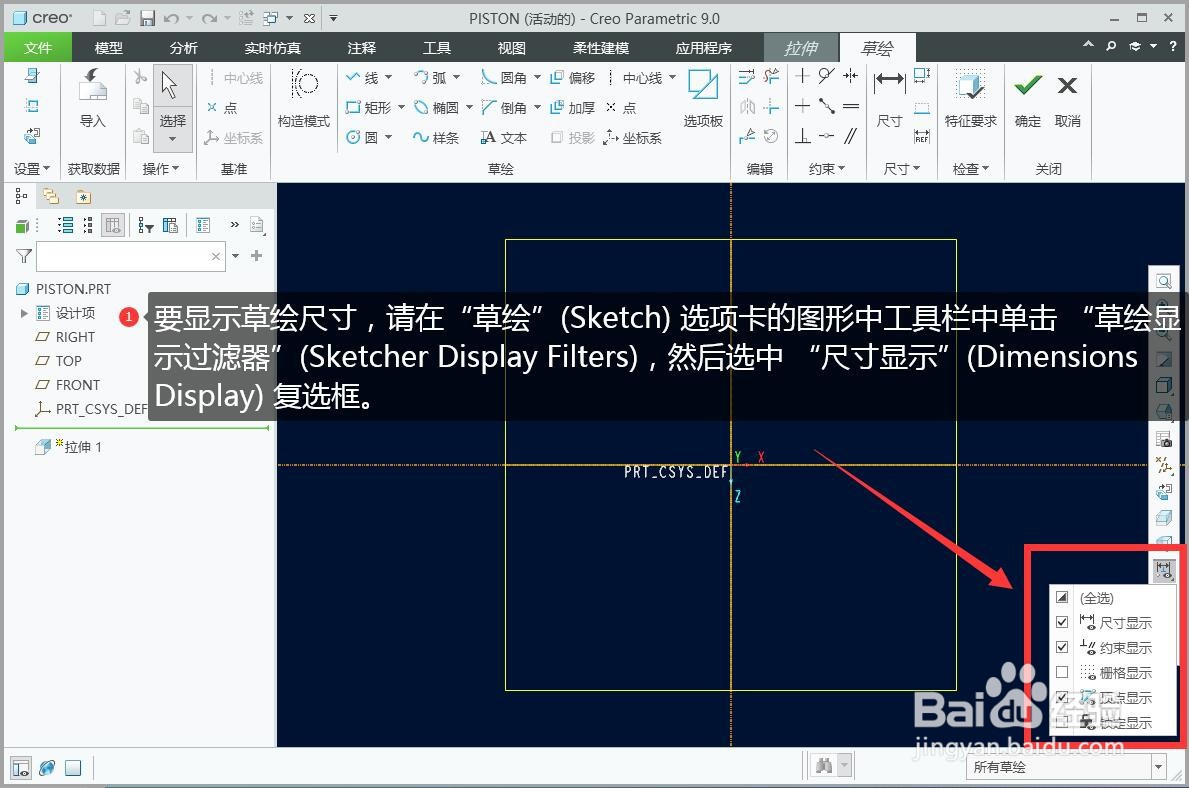Select the 拉伸 1 feature in tree

pos(68,447)
